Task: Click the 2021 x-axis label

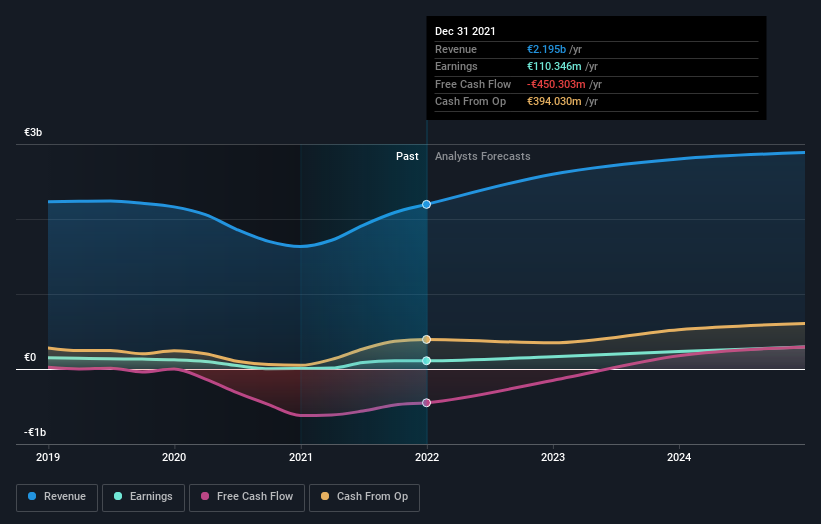Action: (301, 458)
